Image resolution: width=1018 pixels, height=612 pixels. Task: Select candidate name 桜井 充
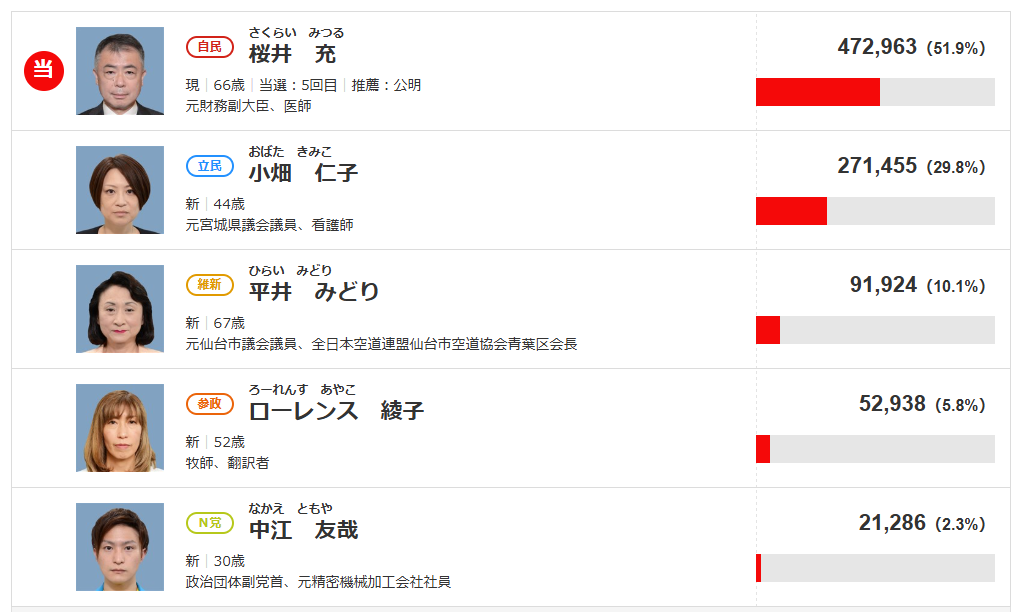pos(292,54)
